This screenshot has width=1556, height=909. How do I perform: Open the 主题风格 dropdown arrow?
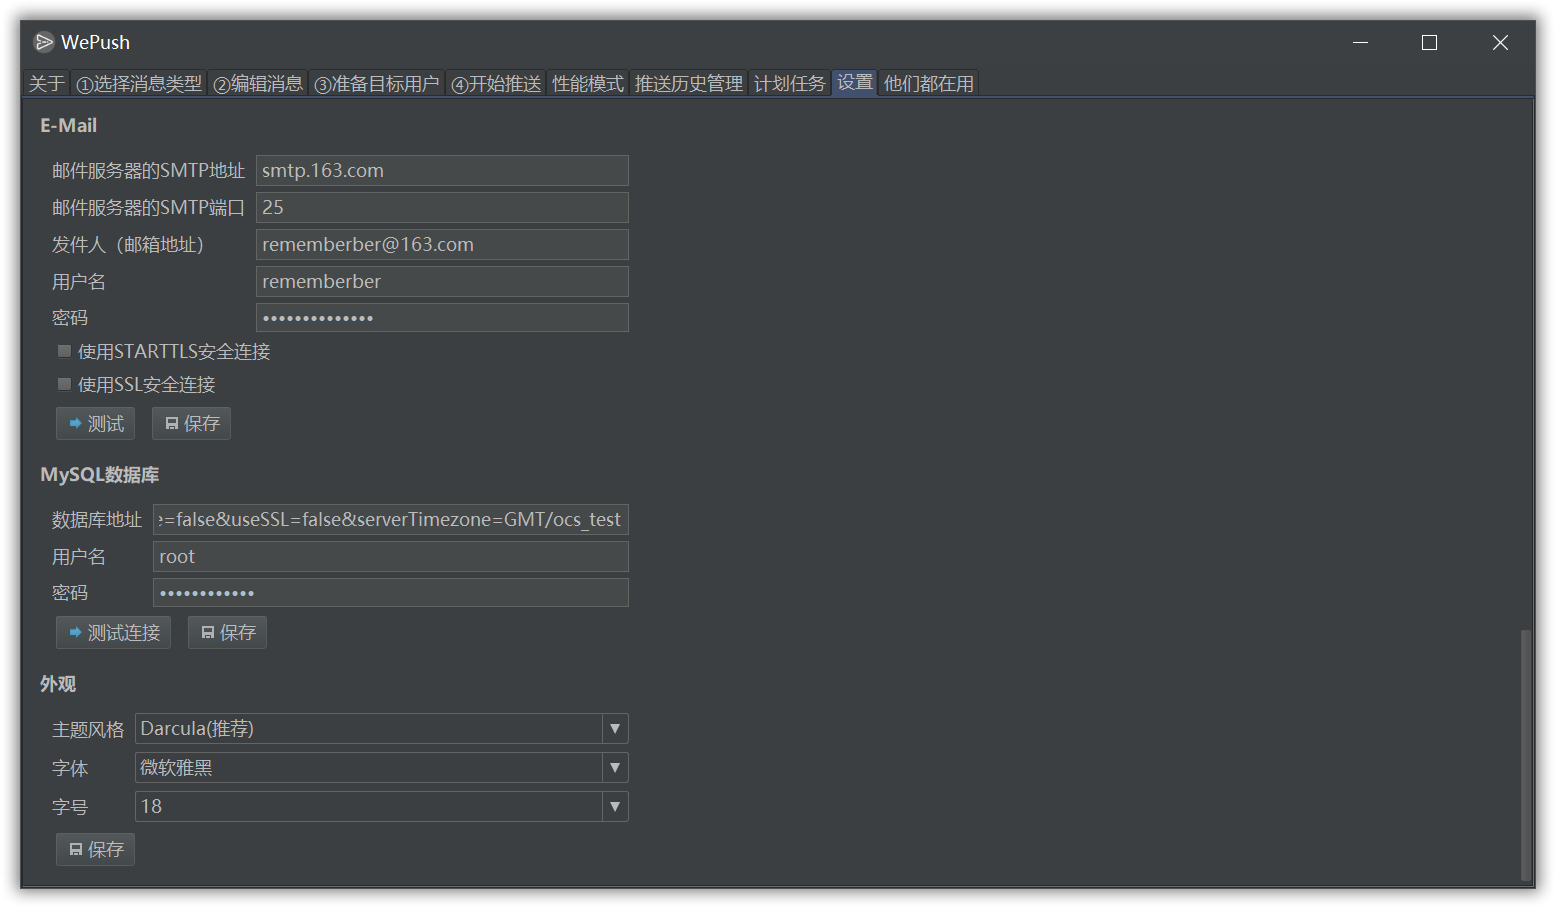click(x=615, y=729)
